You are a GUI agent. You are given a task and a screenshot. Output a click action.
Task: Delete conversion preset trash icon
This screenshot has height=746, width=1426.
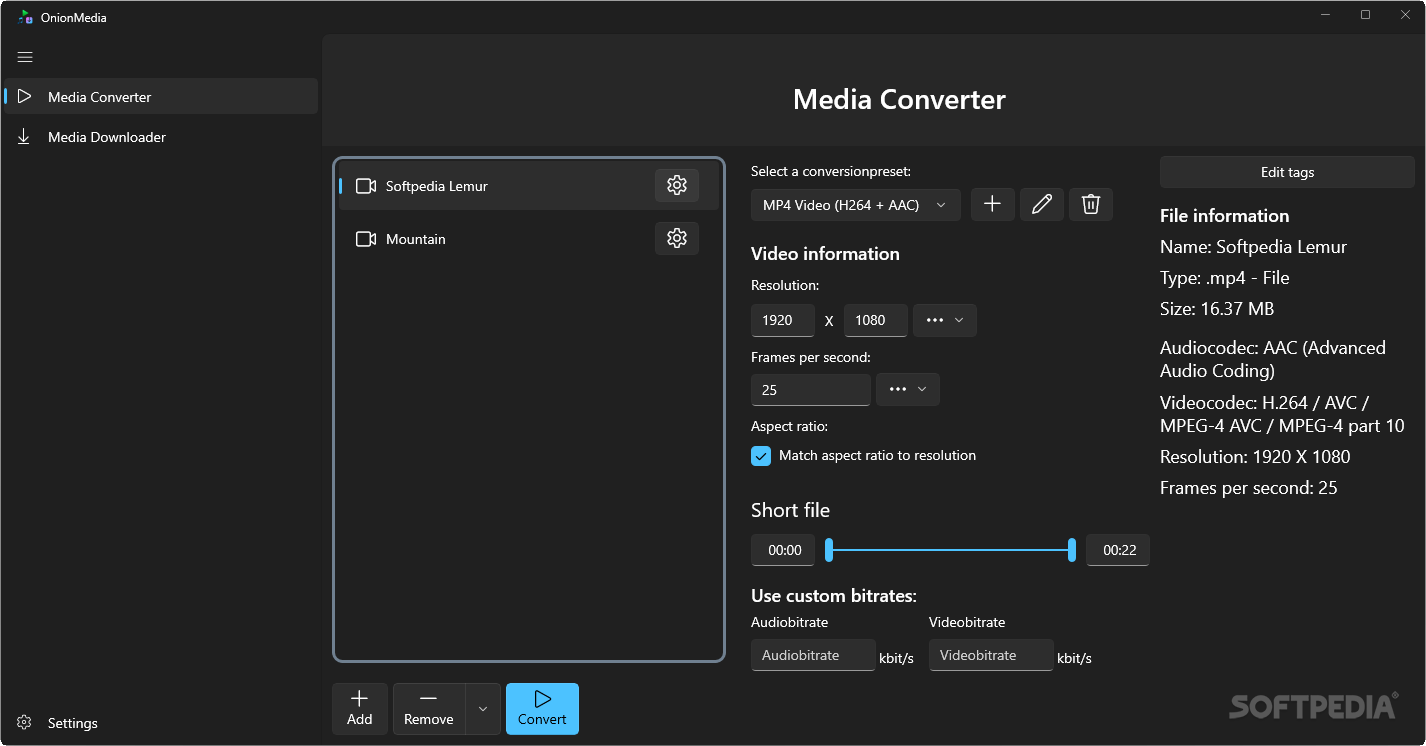pos(1091,204)
